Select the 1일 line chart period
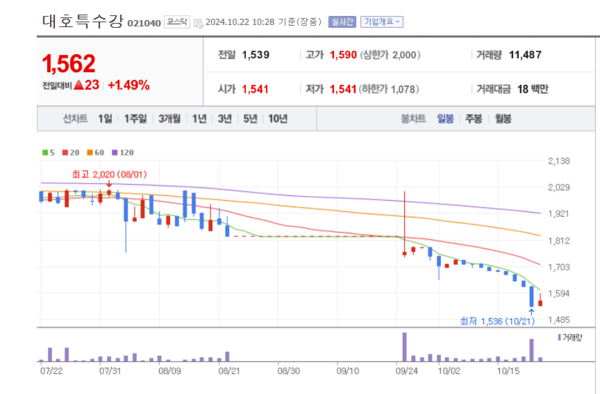 105,119
